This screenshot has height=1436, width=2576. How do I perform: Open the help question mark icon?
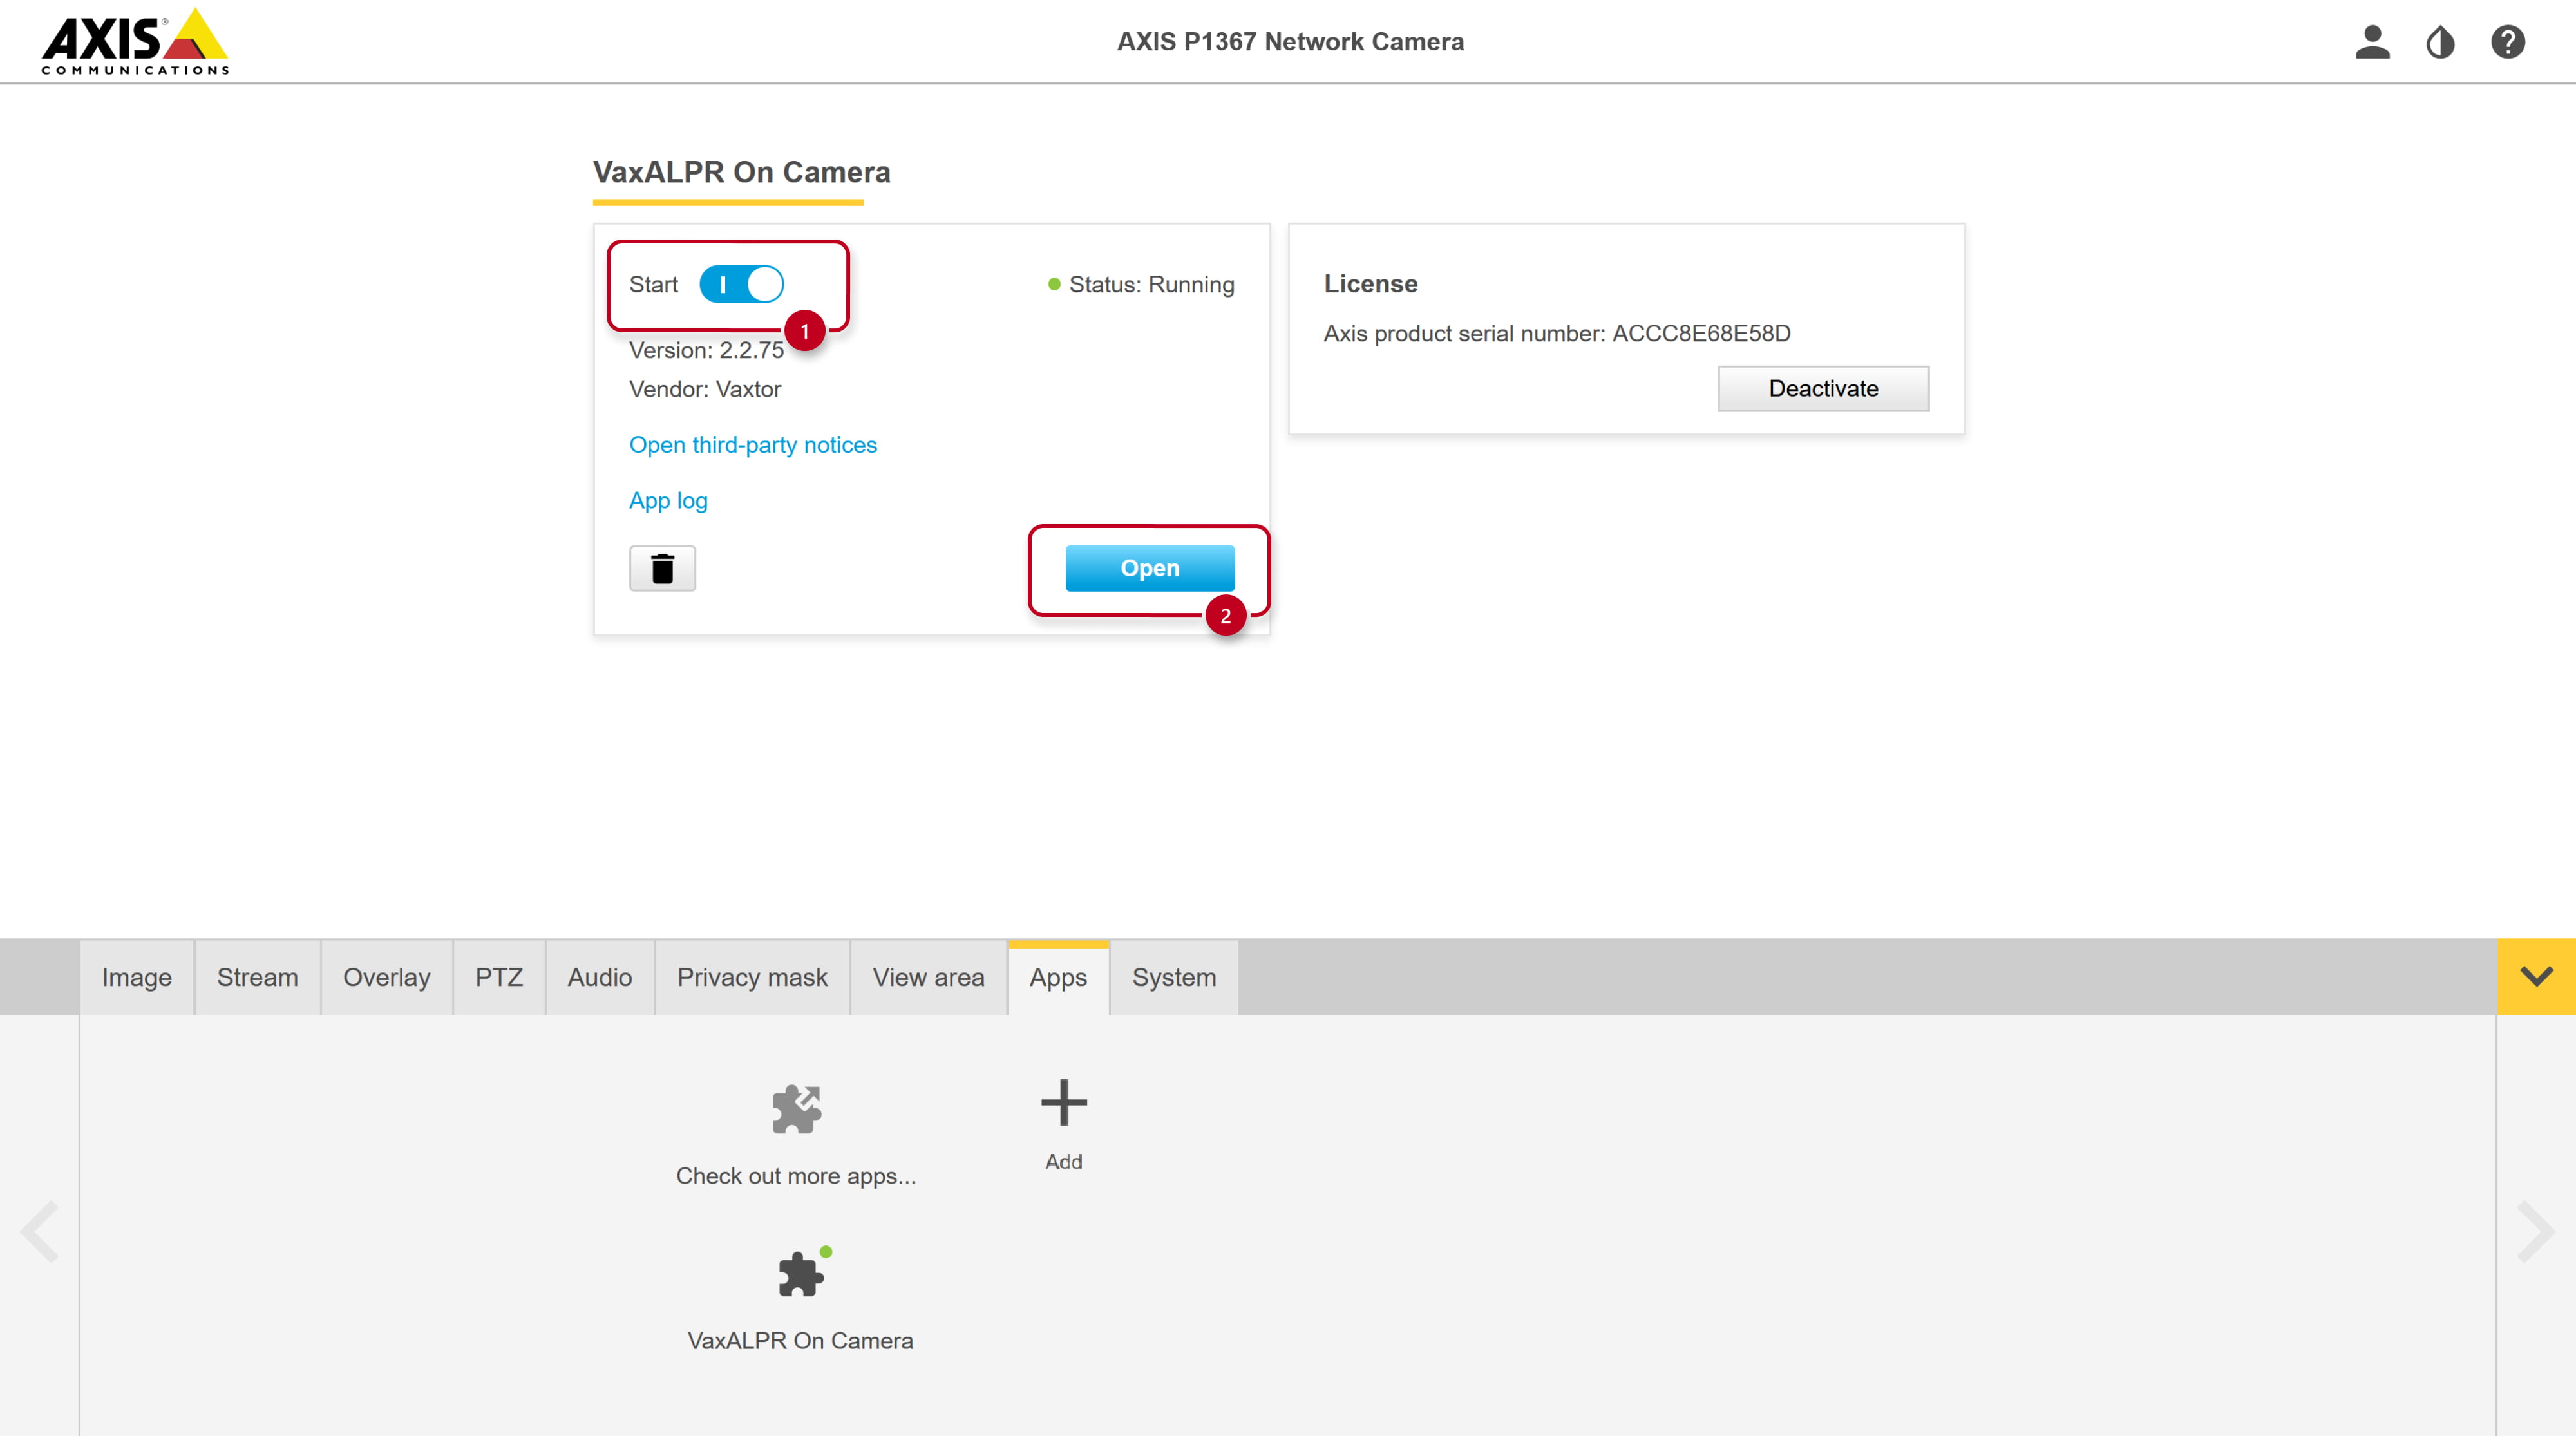(x=2508, y=42)
